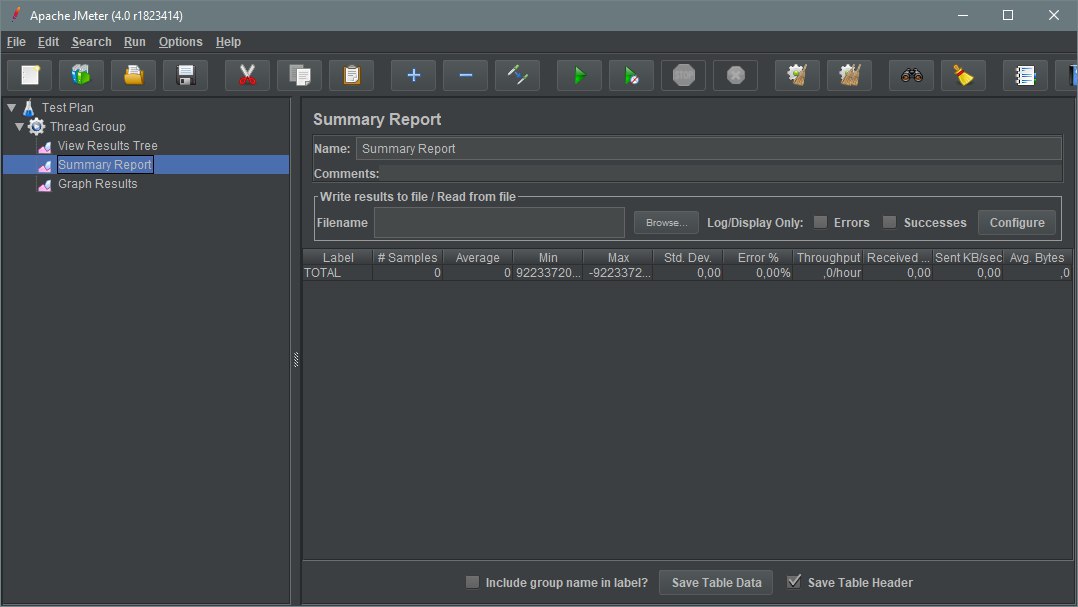The width and height of the screenshot is (1078, 607).
Task: Select the Test Plan label in tree
Action: point(67,108)
